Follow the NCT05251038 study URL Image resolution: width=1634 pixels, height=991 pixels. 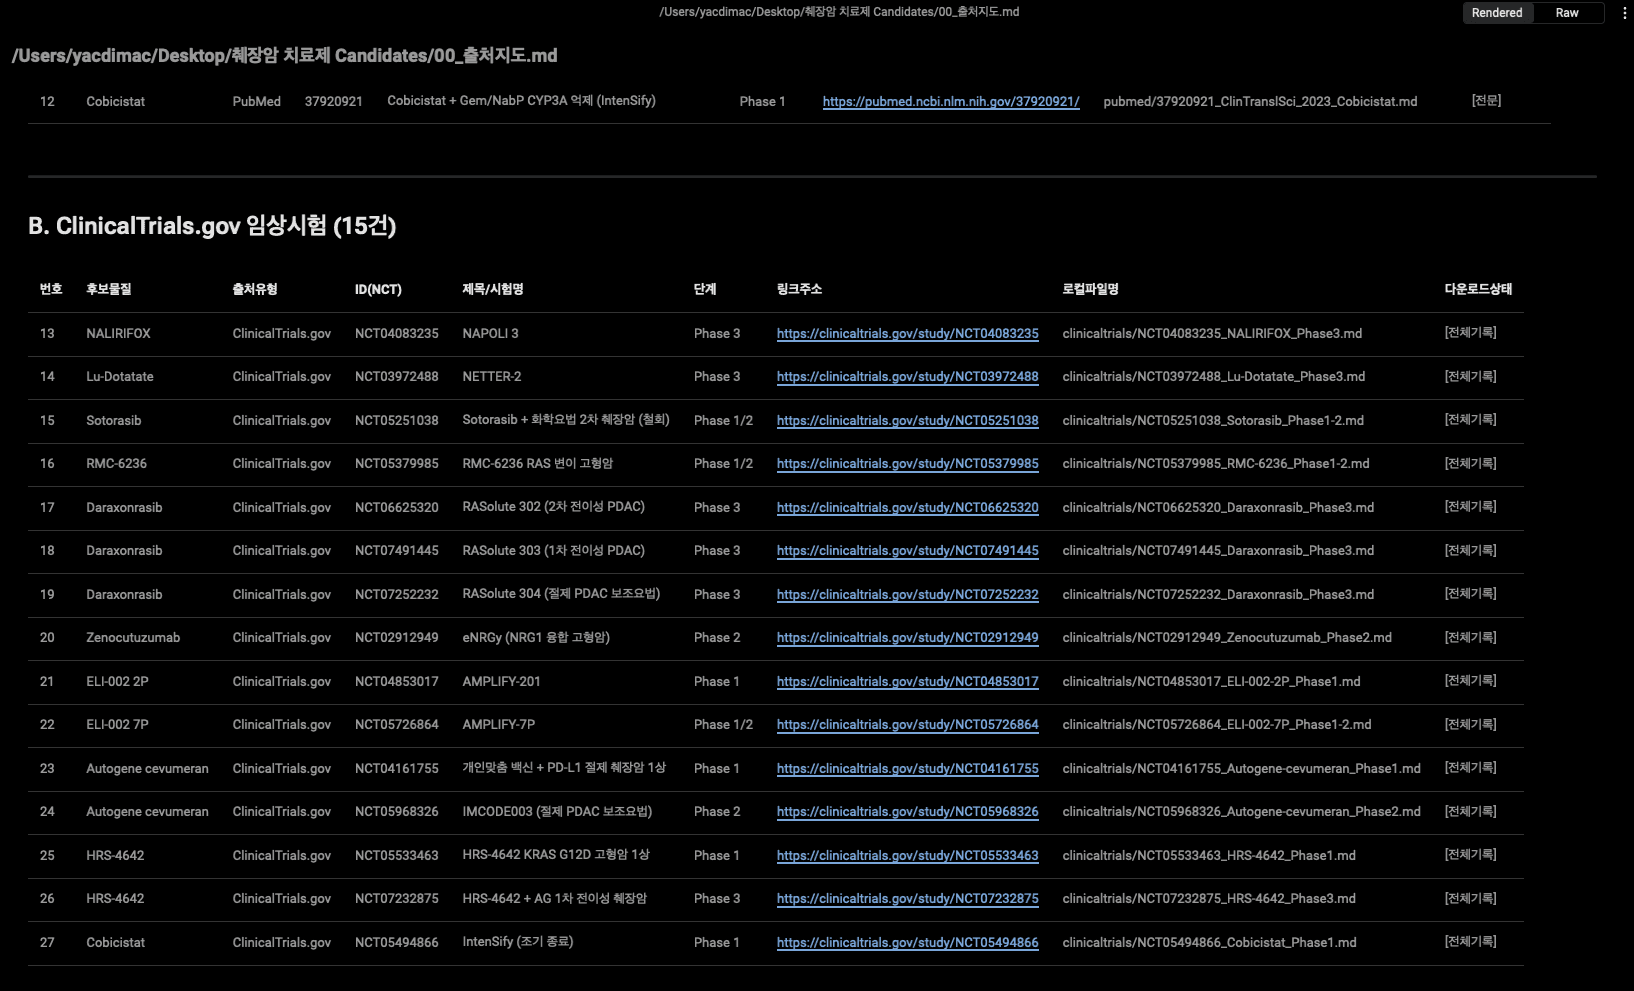click(908, 421)
